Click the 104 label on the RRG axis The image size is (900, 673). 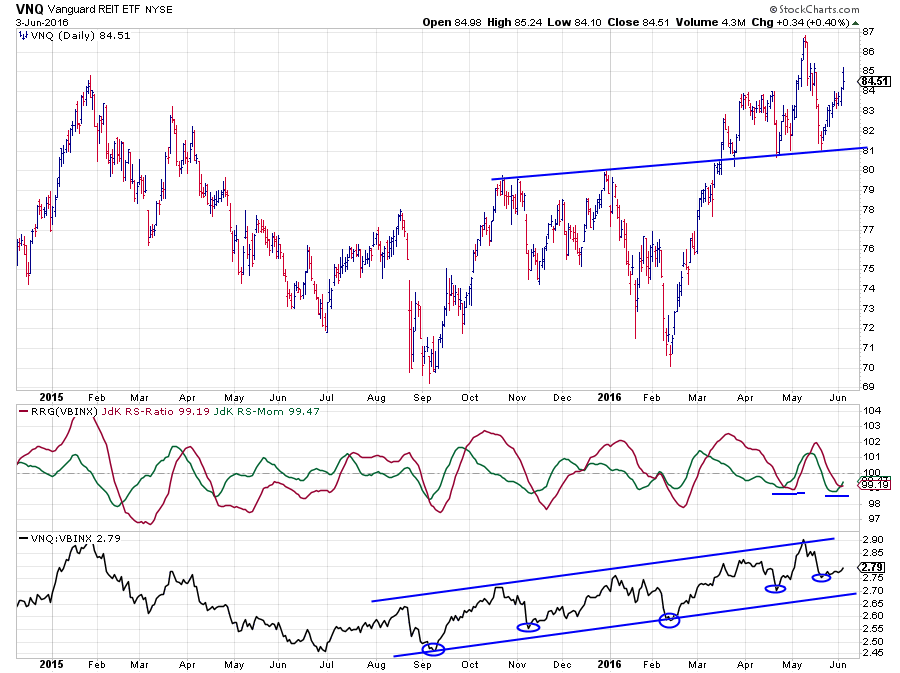click(872, 410)
